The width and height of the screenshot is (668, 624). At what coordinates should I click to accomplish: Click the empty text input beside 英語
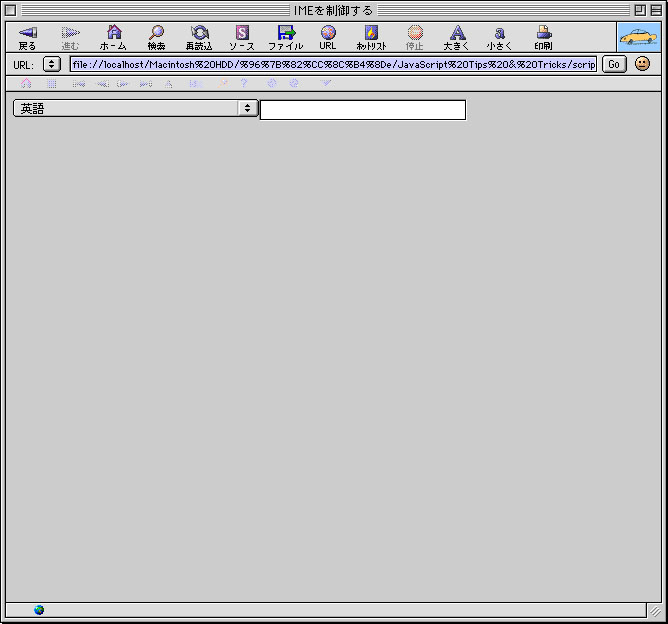363,110
